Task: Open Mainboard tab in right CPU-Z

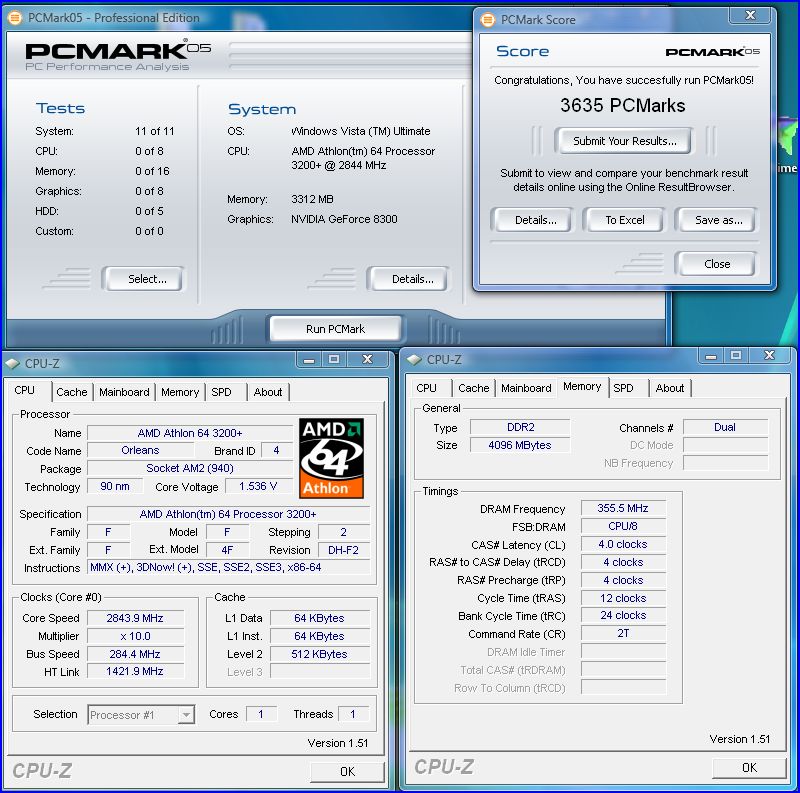Action: pos(526,388)
